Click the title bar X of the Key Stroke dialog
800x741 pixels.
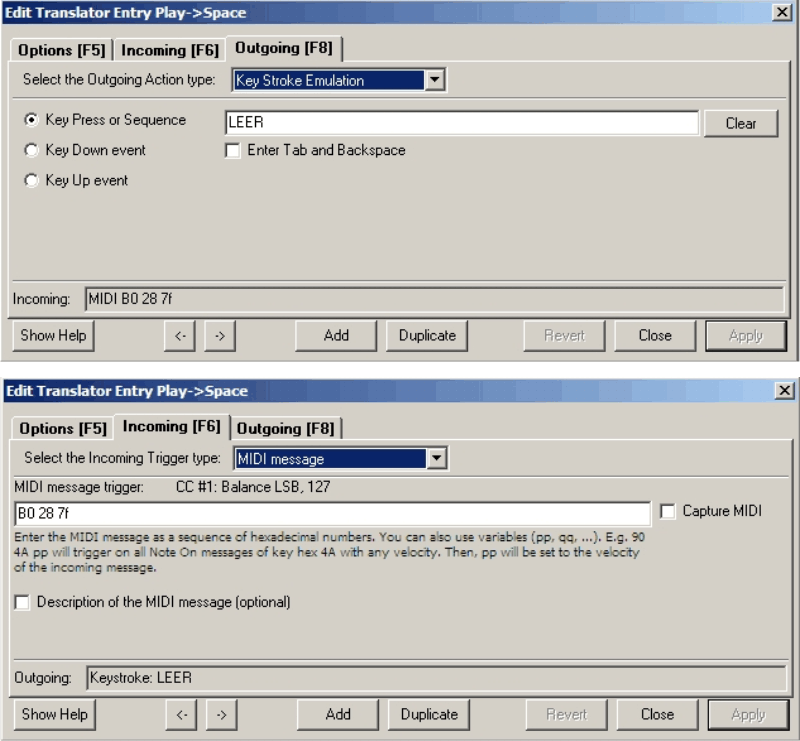pyautogui.click(x=782, y=12)
